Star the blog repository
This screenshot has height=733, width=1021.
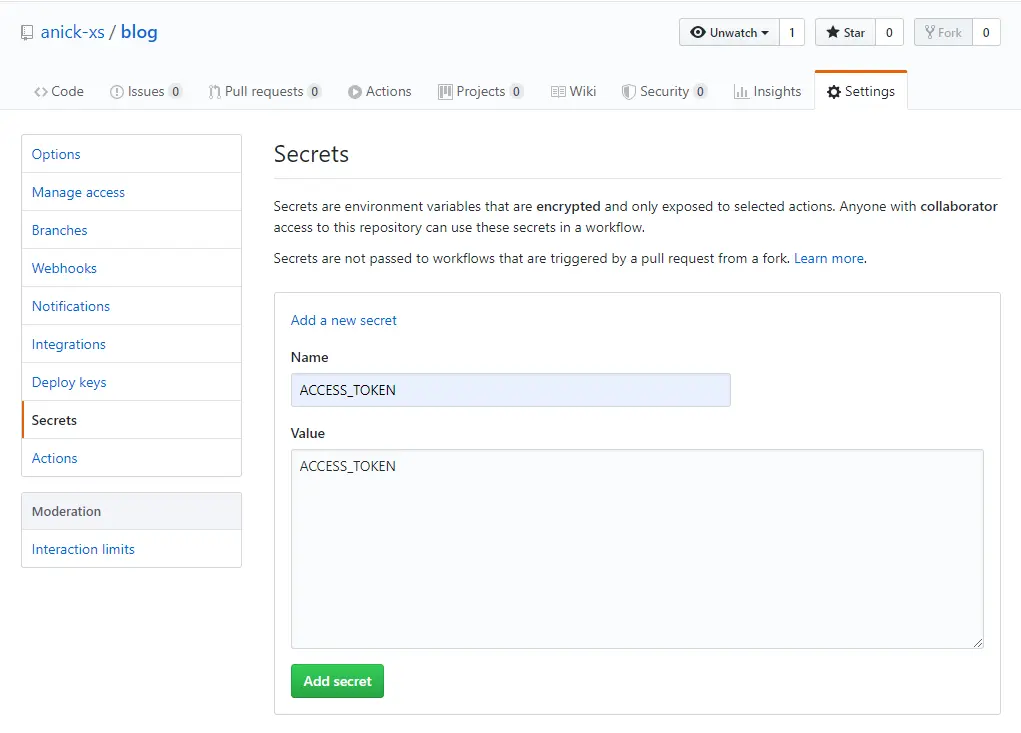coord(845,33)
